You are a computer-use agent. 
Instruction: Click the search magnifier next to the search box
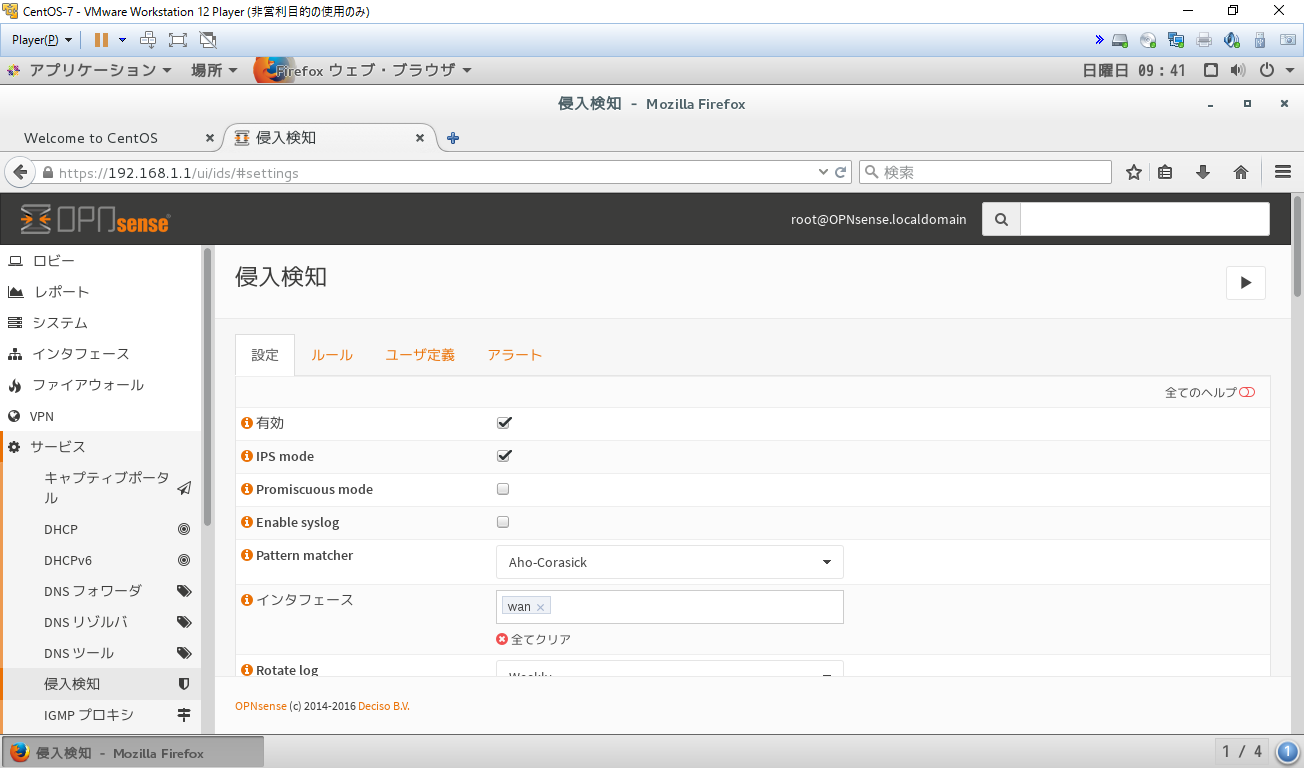pyautogui.click(x=1000, y=218)
